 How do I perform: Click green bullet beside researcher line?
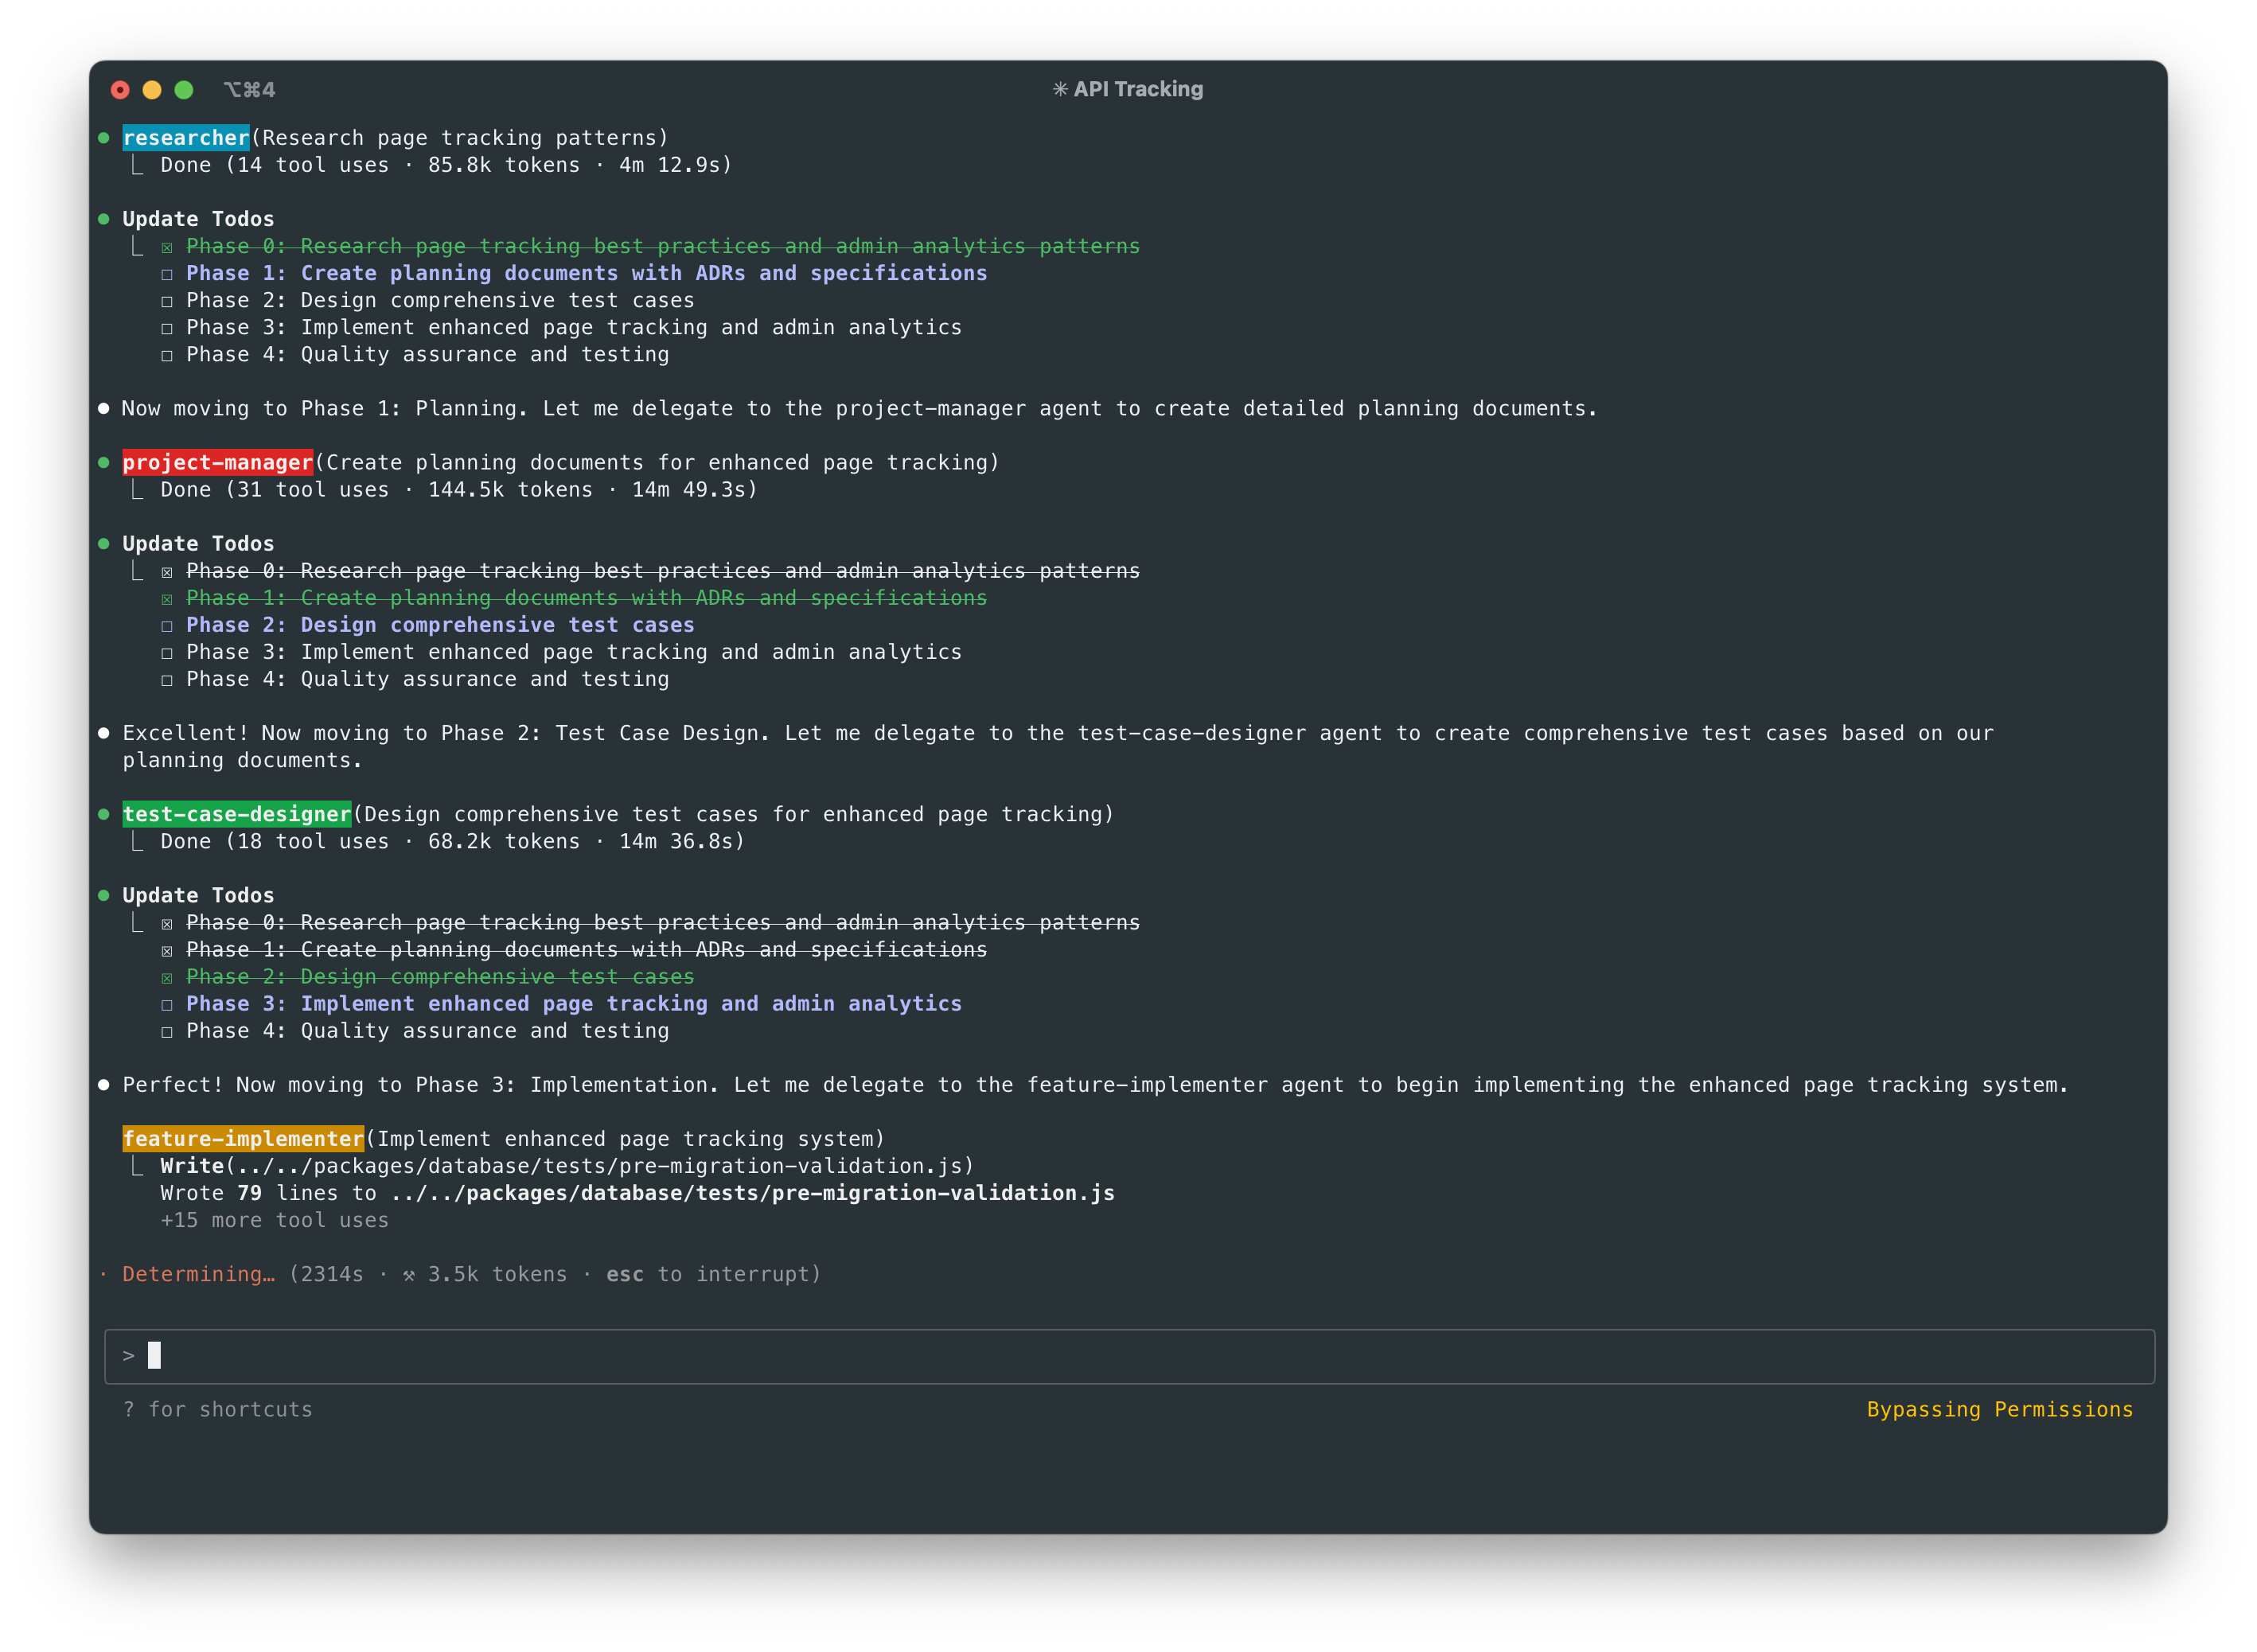coord(104,138)
